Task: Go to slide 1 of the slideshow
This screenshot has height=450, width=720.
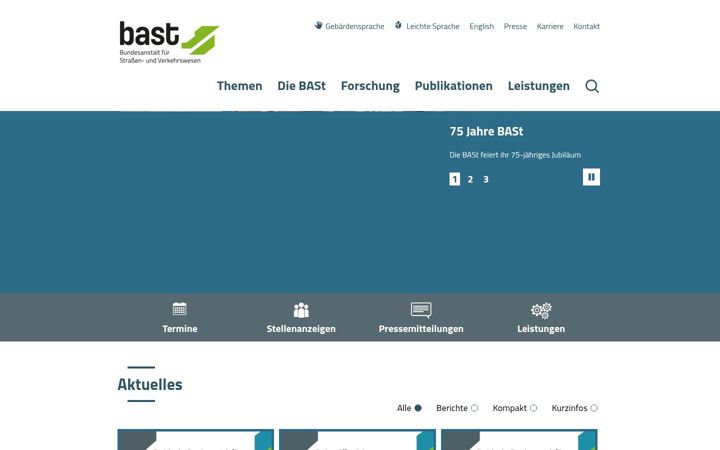Action: point(455,179)
